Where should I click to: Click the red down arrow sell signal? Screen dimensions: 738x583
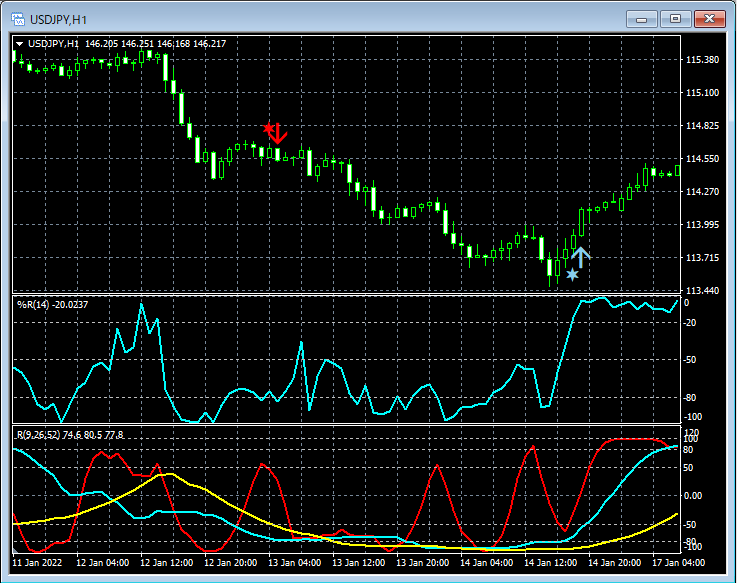279,133
